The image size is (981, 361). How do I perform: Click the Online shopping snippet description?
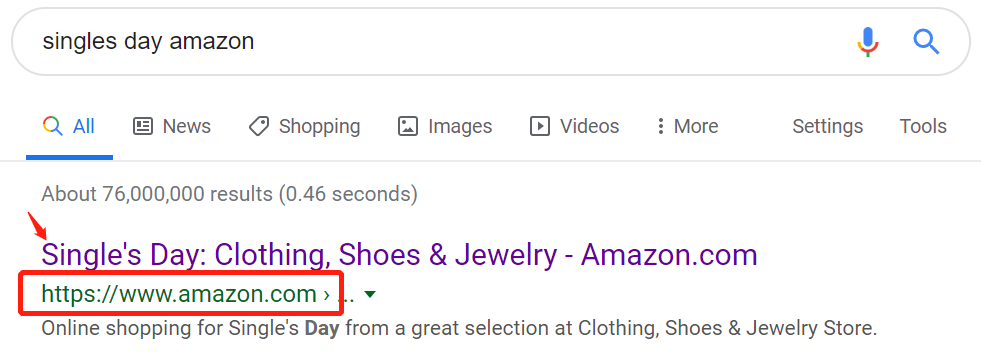point(459,328)
